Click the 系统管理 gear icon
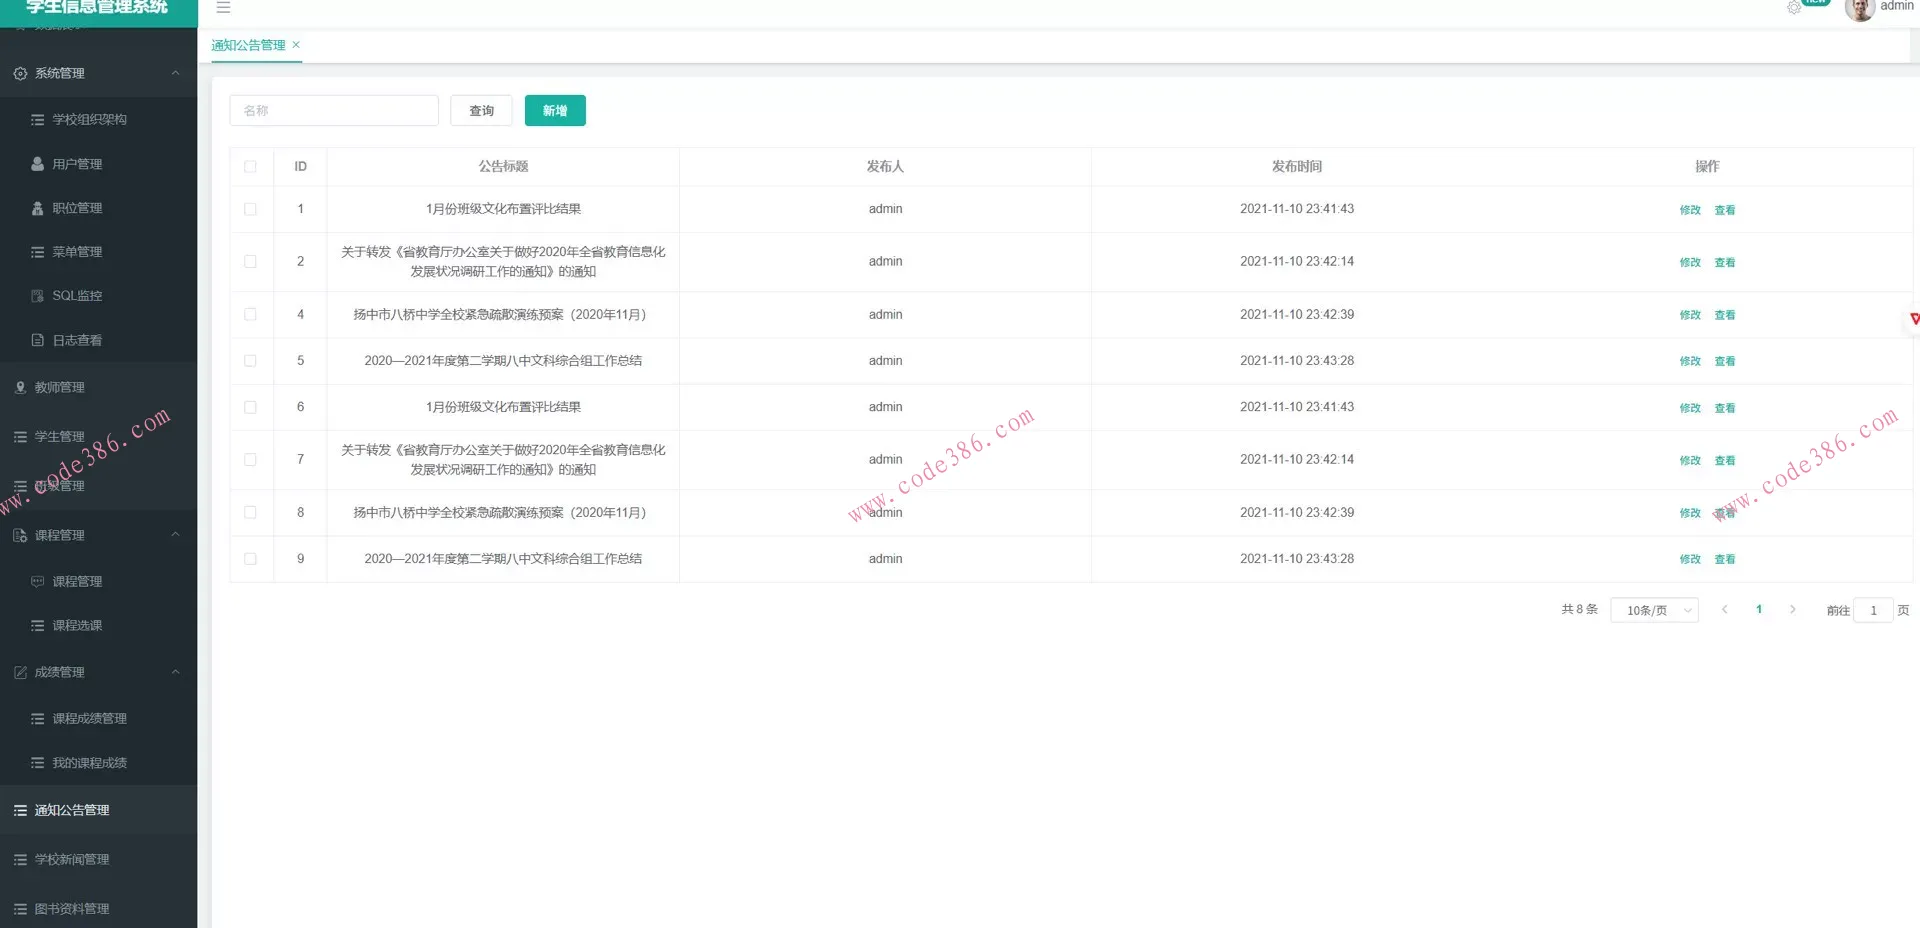 (20, 74)
